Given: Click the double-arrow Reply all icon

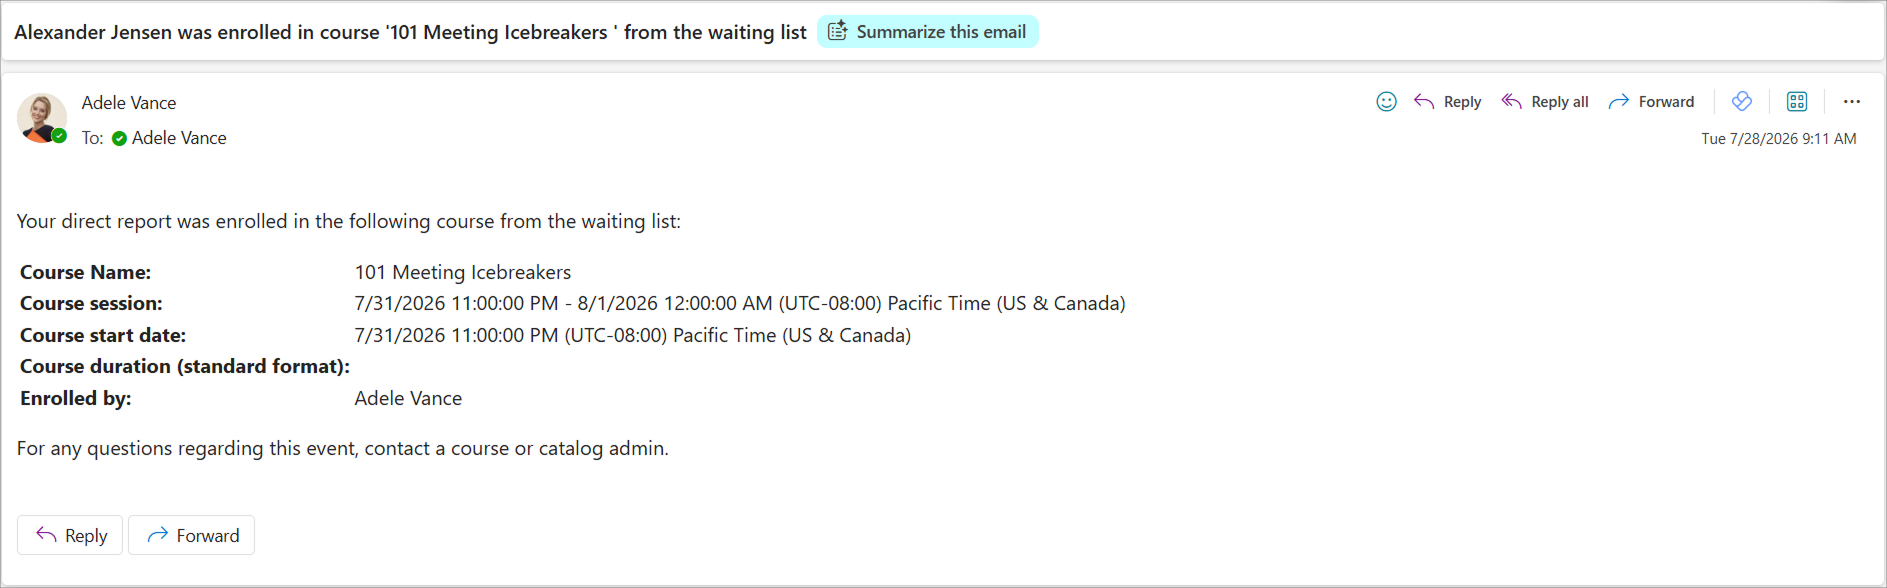Looking at the screenshot, I should (1512, 101).
